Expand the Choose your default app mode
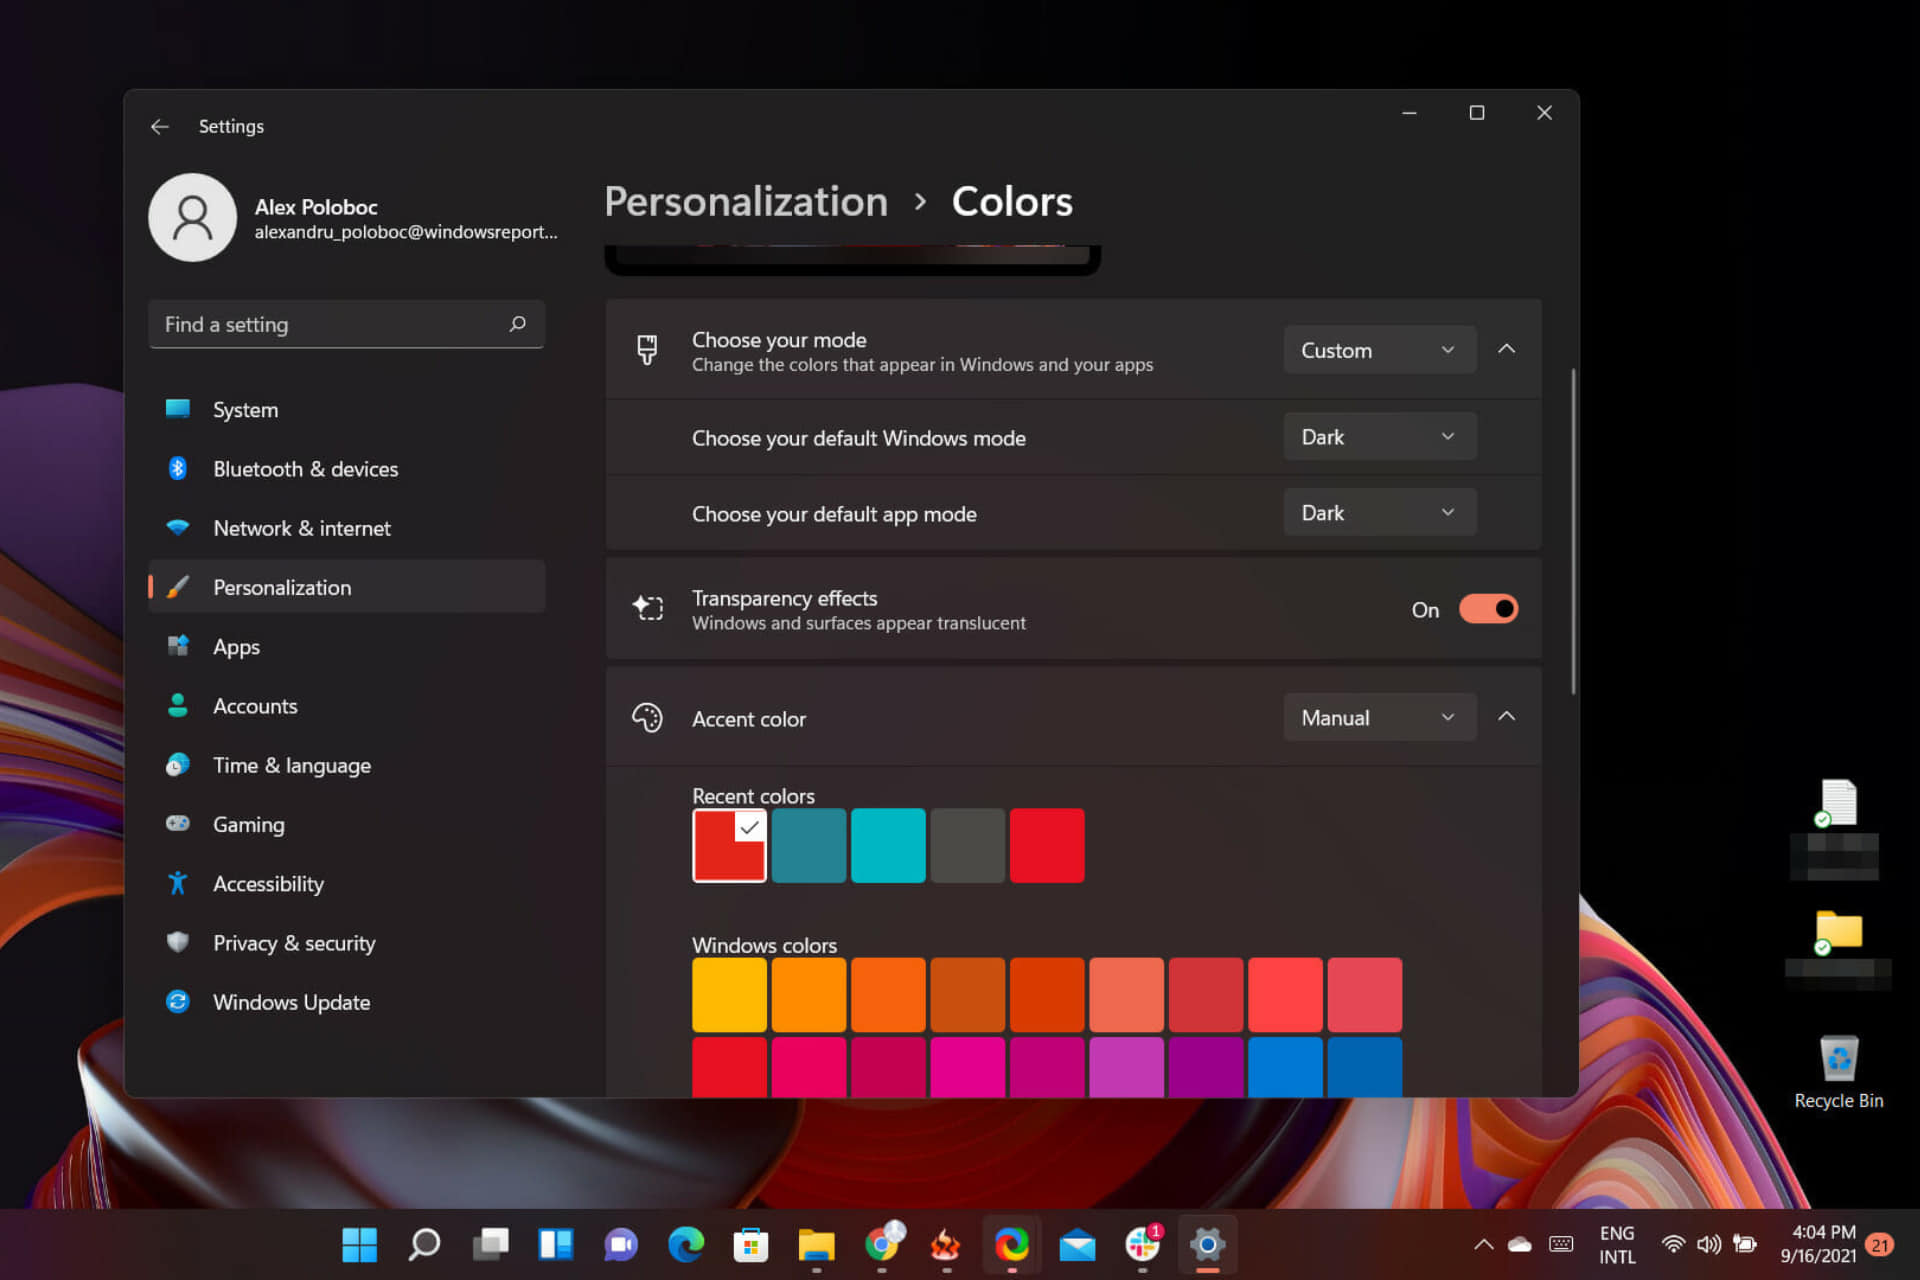Image resolution: width=1920 pixels, height=1280 pixels. (1379, 513)
